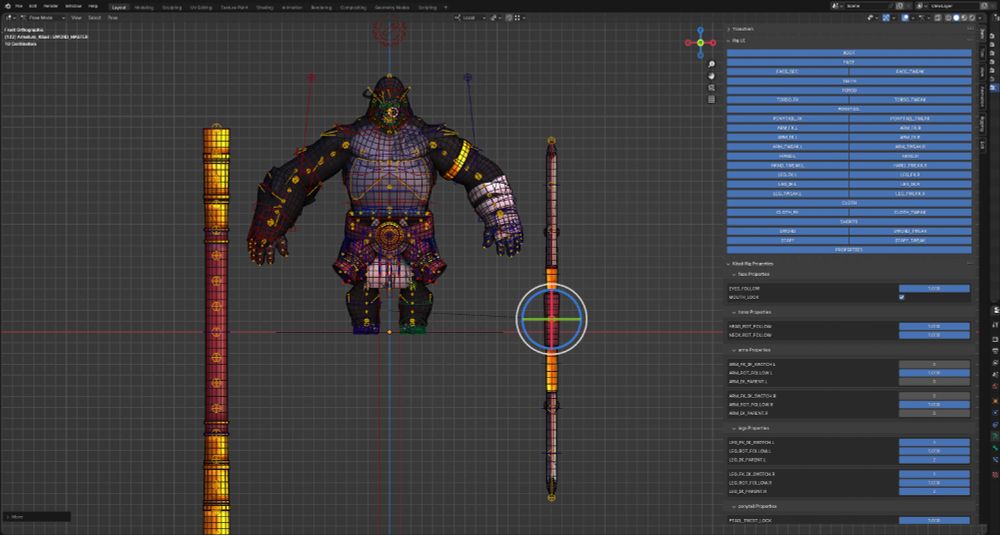Toggle the FACE_TWEAK rig layer
This screenshot has height=535, width=1000.
[x=910, y=71]
